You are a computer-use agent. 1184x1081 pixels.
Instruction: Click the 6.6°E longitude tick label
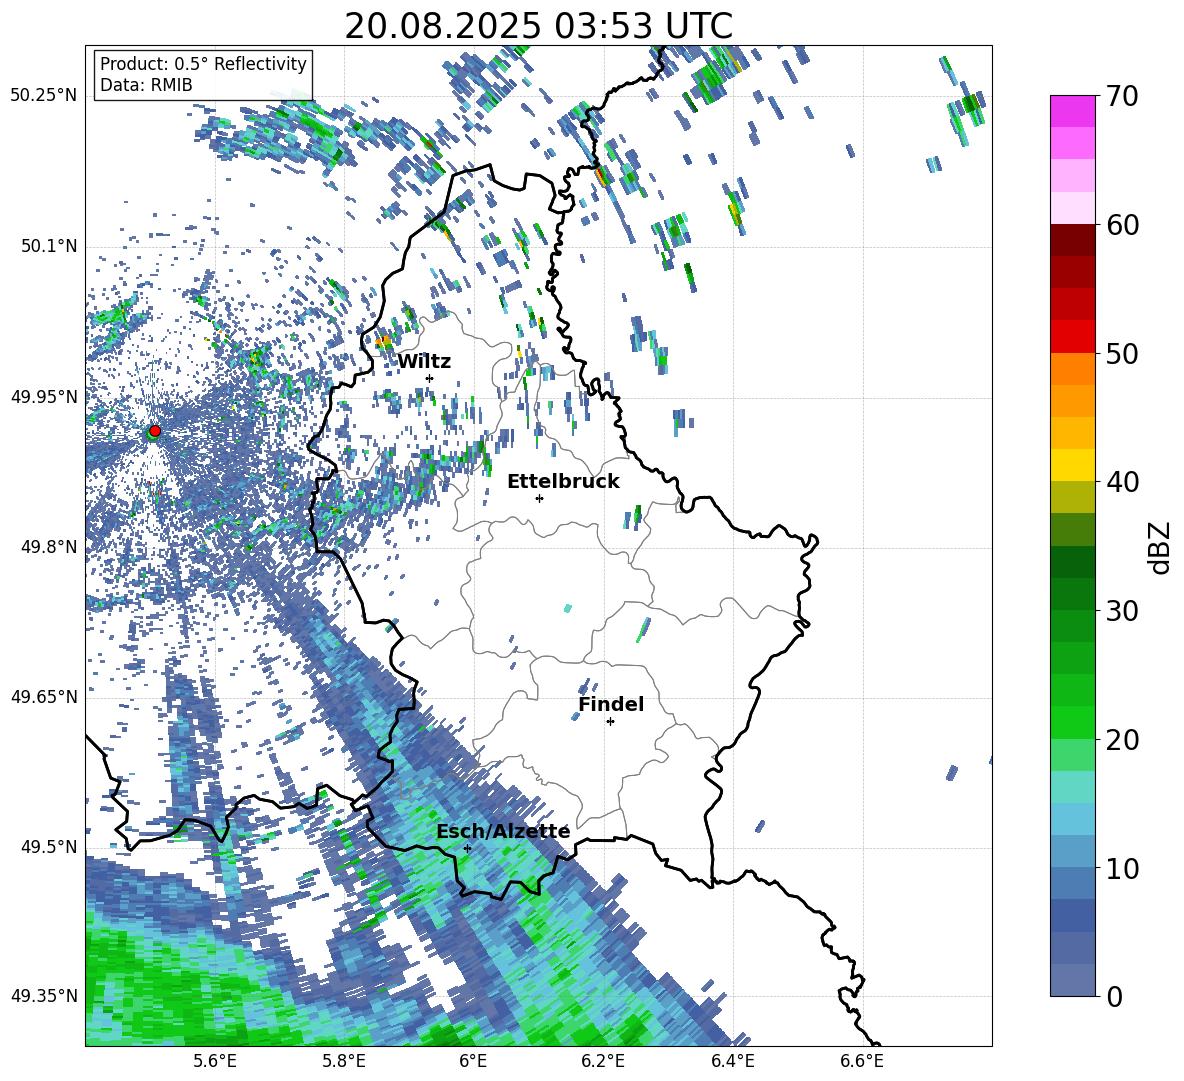862,1061
